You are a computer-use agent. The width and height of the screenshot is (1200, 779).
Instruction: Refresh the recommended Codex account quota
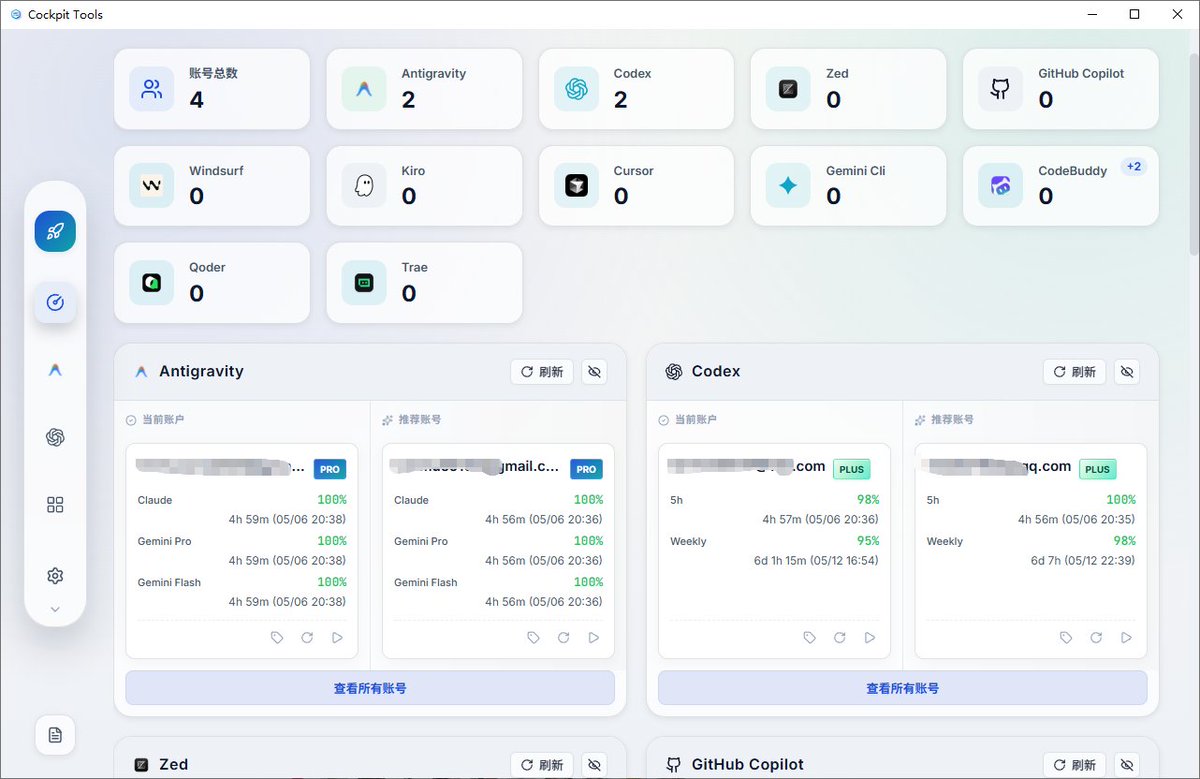[x=1096, y=638]
